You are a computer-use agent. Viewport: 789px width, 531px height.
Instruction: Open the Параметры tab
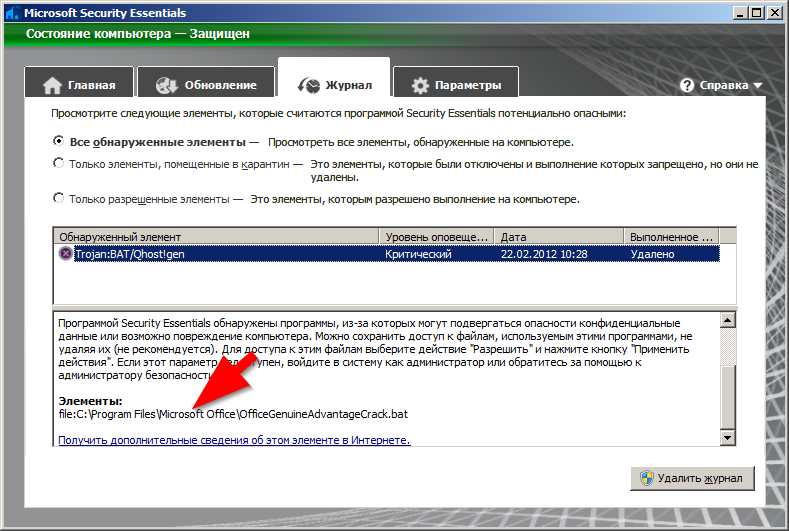(456, 83)
